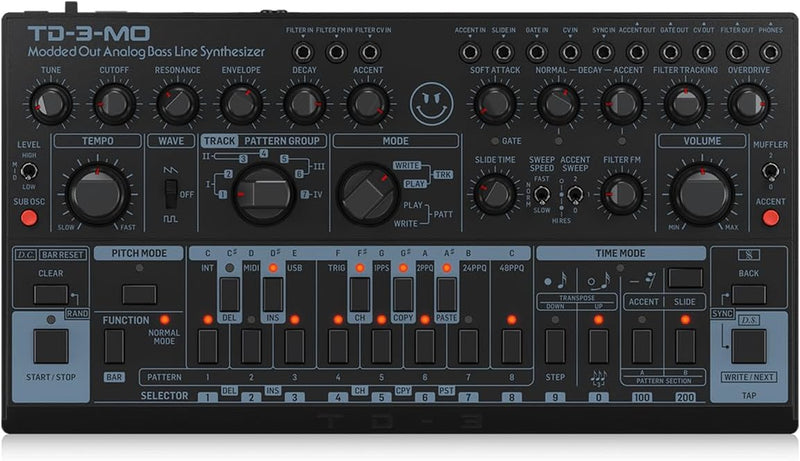Toggle the Sweep Speed switch
The height and width of the screenshot is (461, 800).
(x=541, y=194)
